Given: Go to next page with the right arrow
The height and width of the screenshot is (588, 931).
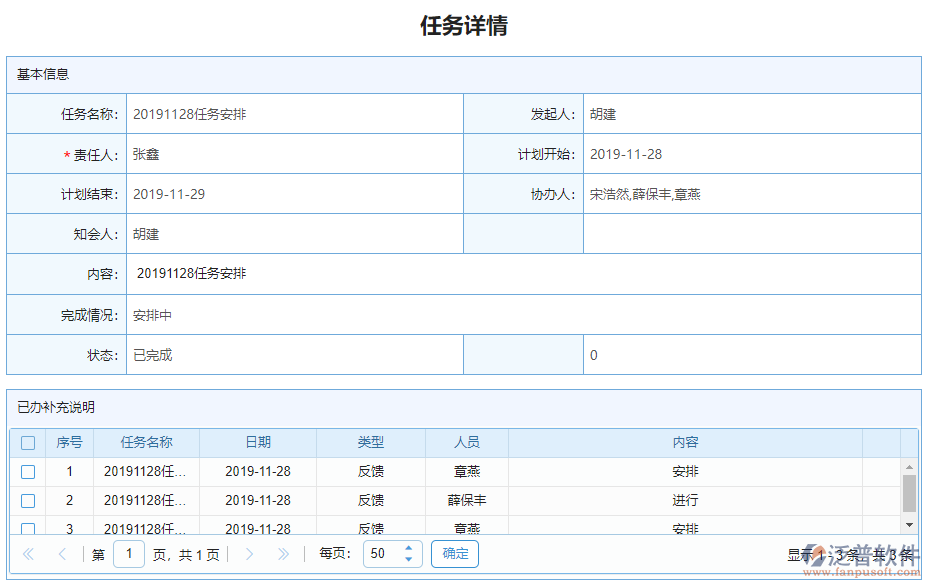Looking at the screenshot, I should click(249, 553).
